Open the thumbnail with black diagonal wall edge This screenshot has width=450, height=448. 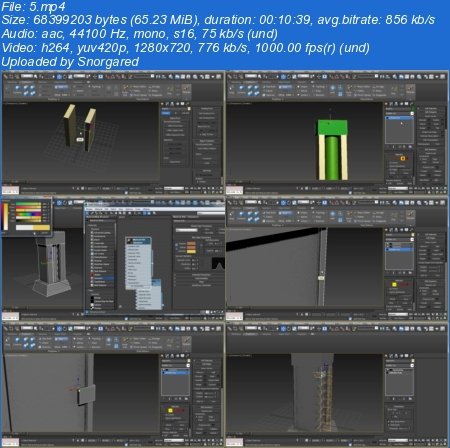pos(337,259)
